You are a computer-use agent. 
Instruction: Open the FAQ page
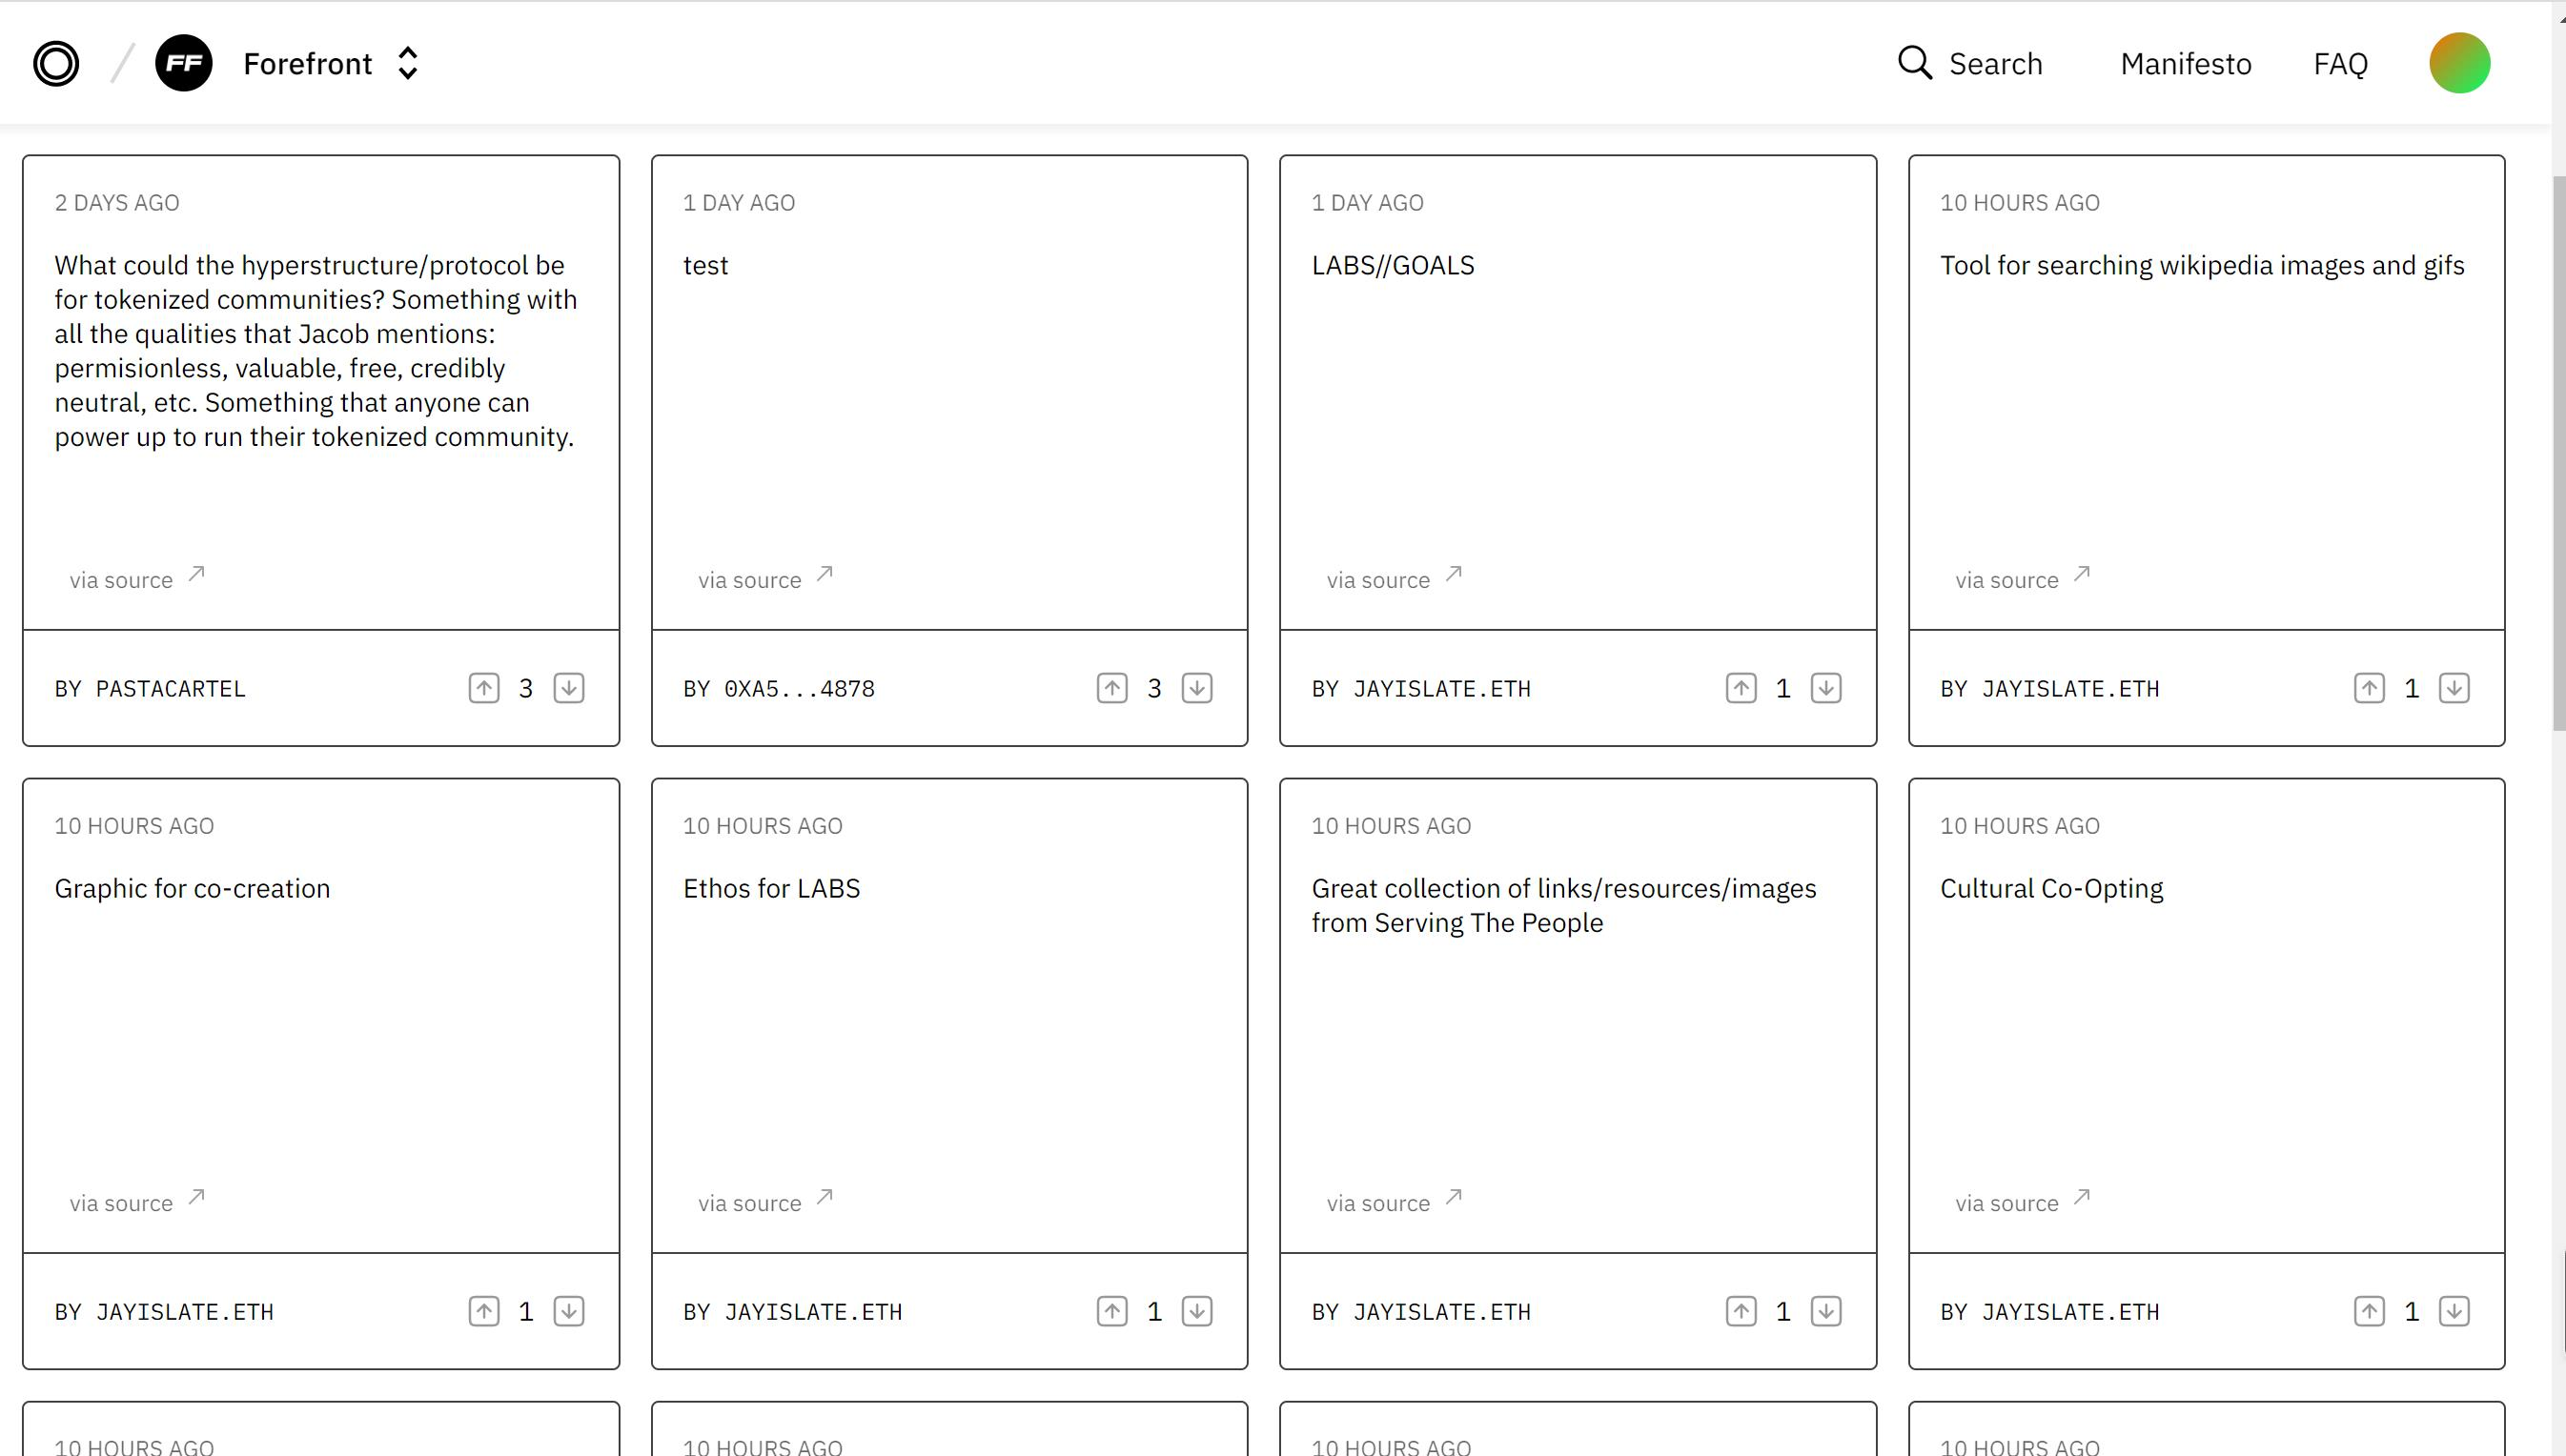(x=2340, y=64)
